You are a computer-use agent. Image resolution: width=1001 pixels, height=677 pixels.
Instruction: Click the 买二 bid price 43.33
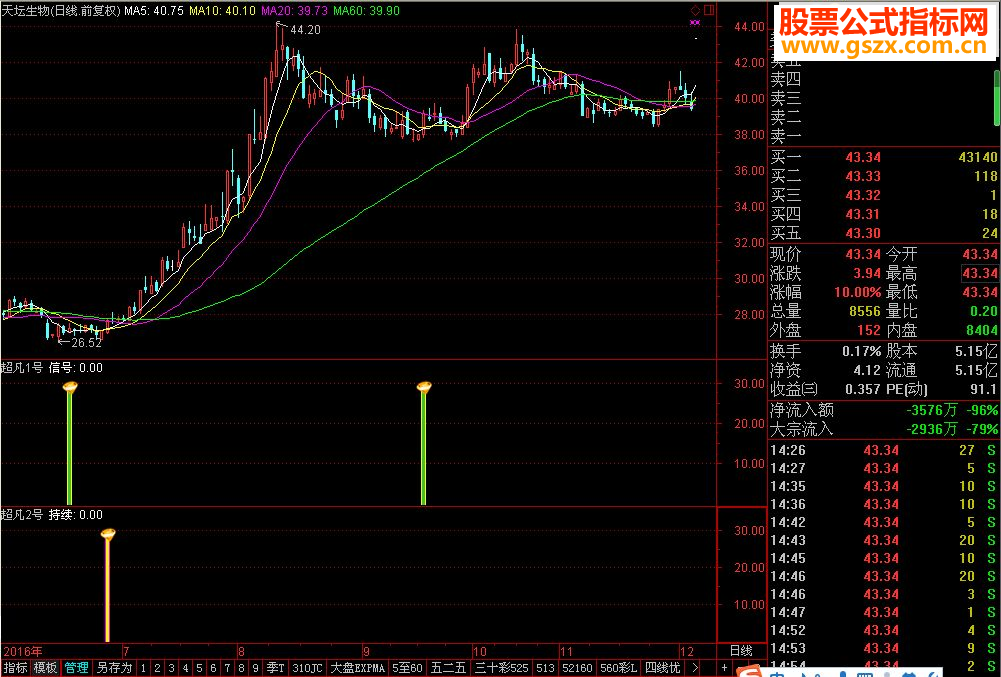pos(863,176)
